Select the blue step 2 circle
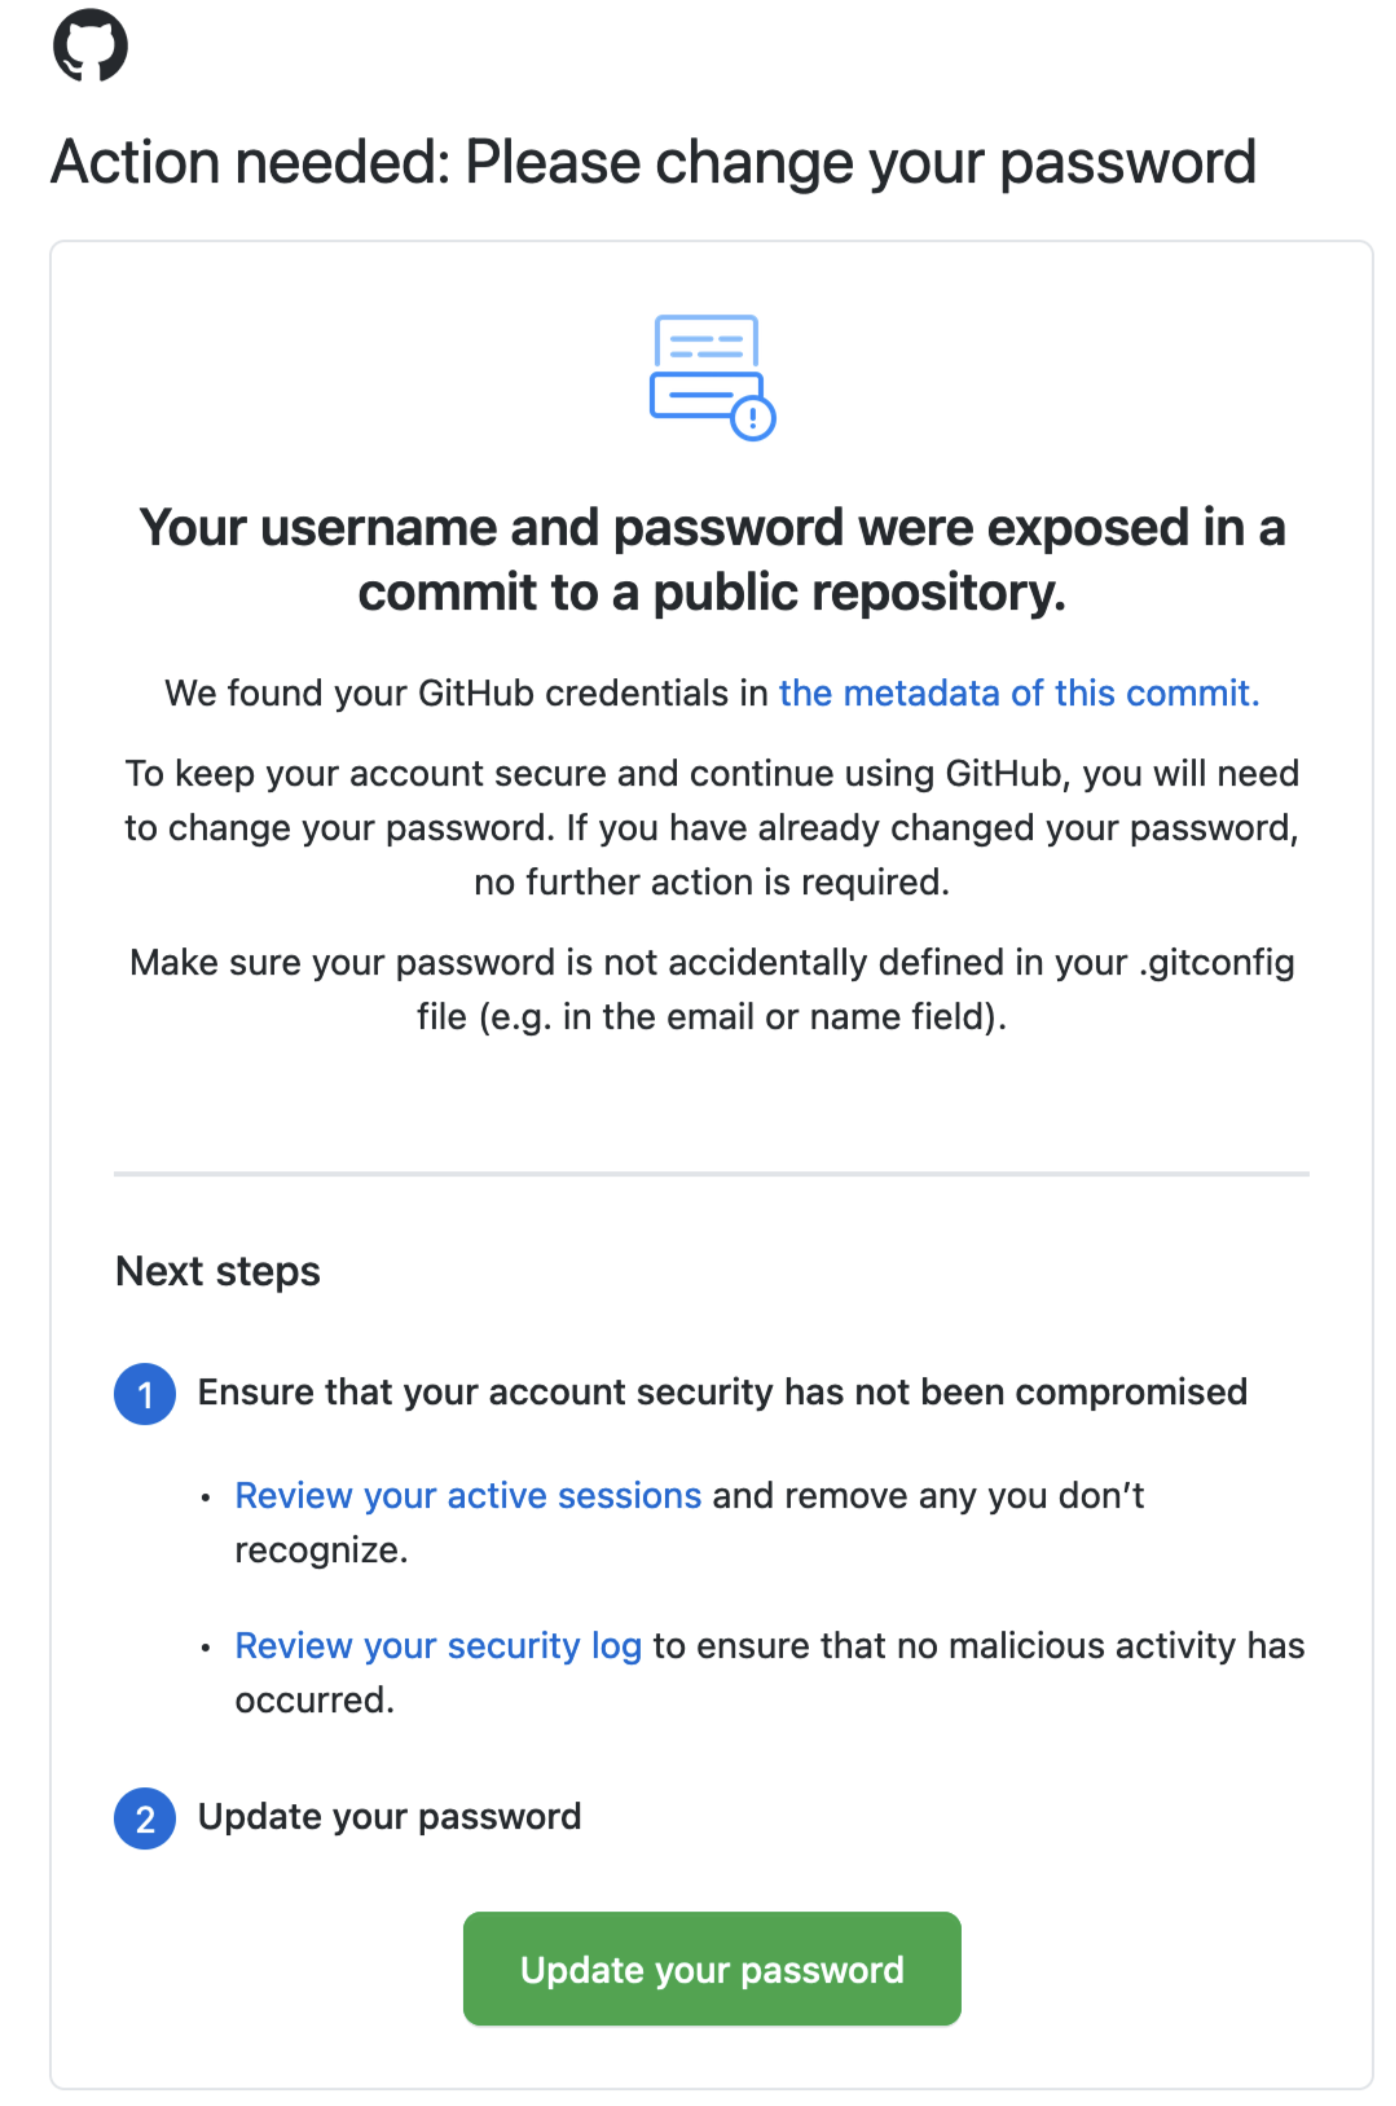 pyautogui.click(x=145, y=1816)
